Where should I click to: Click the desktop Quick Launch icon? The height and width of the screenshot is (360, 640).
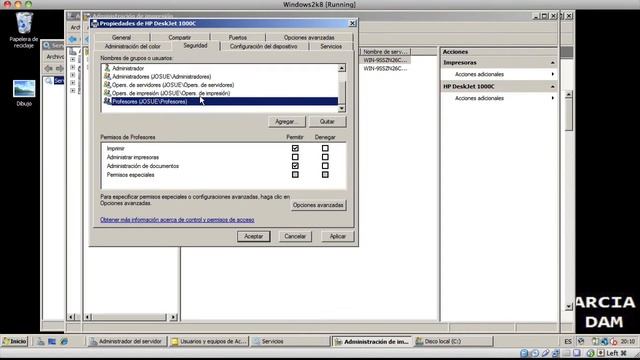pyautogui.click(x=52, y=342)
